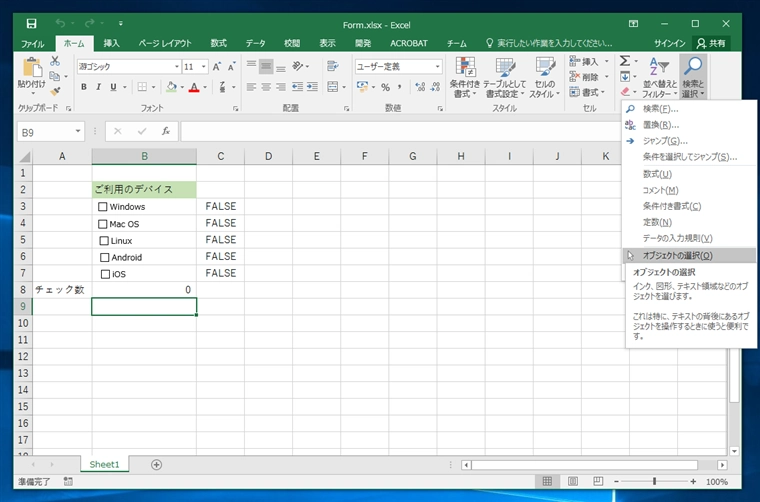Viewport: 760px width, 502px height.
Task: Click the Paste (貼り付け) clipboard icon
Action: (32, 67)
